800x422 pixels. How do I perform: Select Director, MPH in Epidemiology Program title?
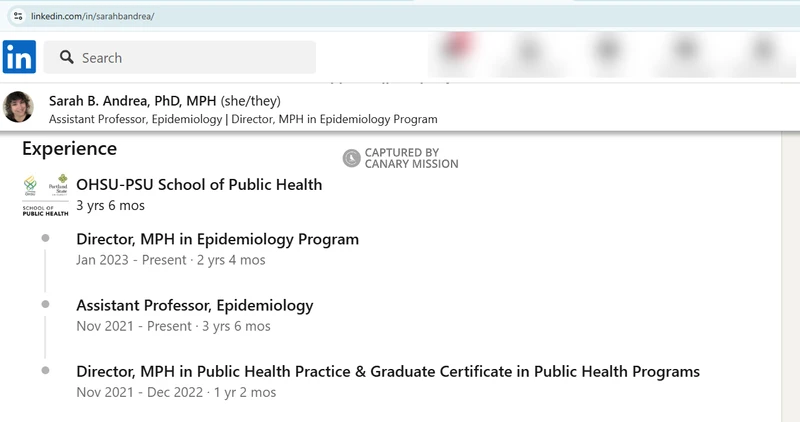coord(217,239)
